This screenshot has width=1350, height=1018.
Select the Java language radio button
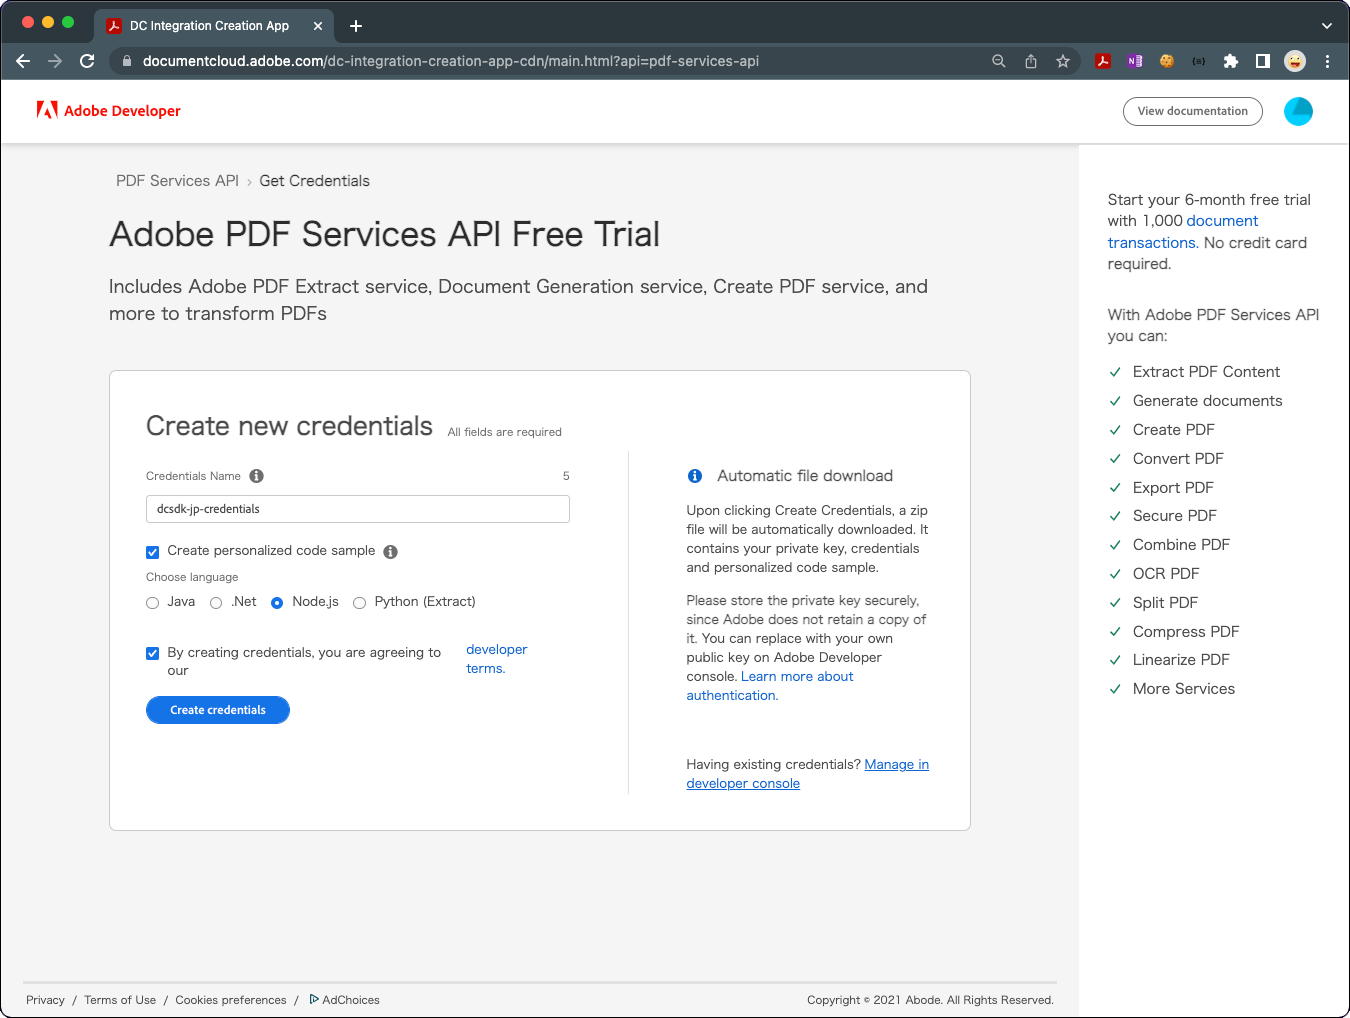152,602
